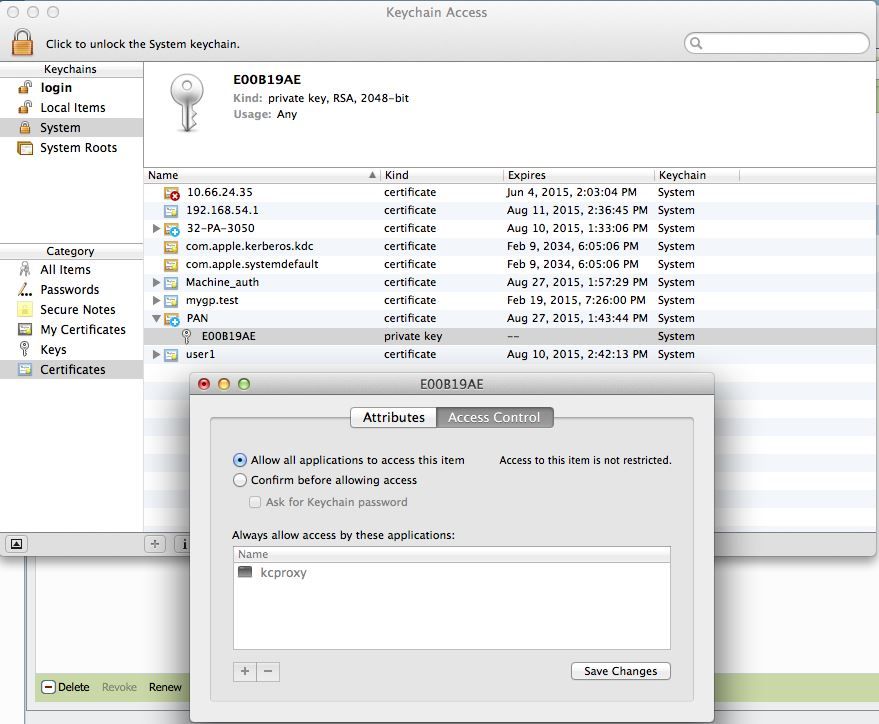Close the E00B19AE dialog
Screen dimensions: 879x724
point(204,384)
